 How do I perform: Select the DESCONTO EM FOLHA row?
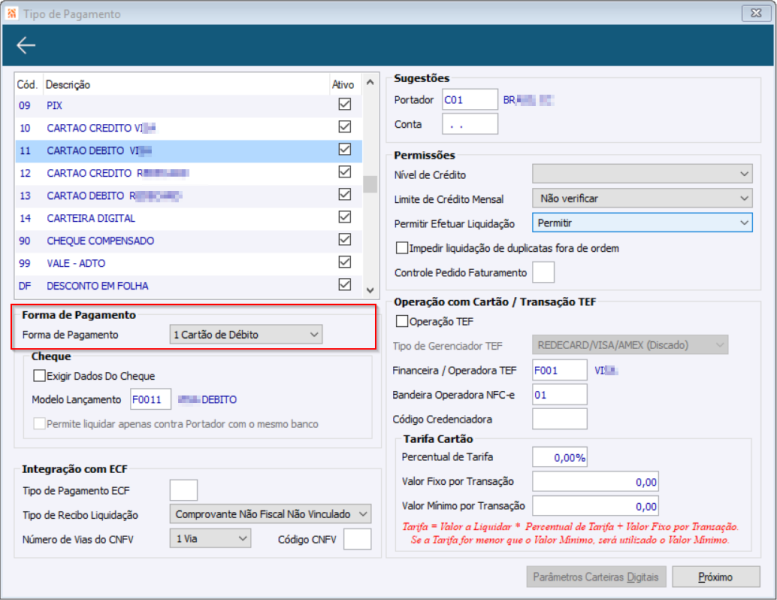pyautogui.click(x=189, y=286)
